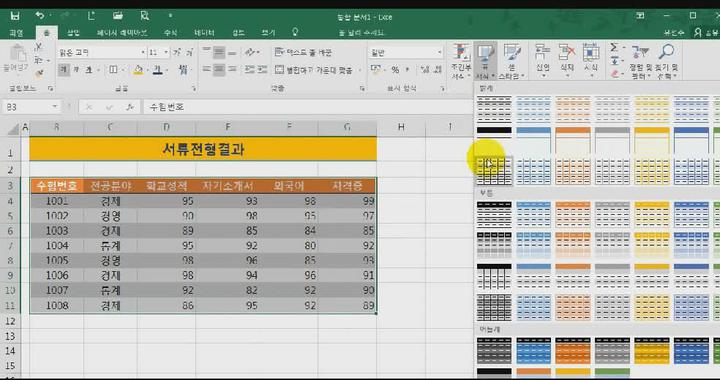Open the font name dropdown (맑은 고딕)
720x380 pixels.
[143, 53]
